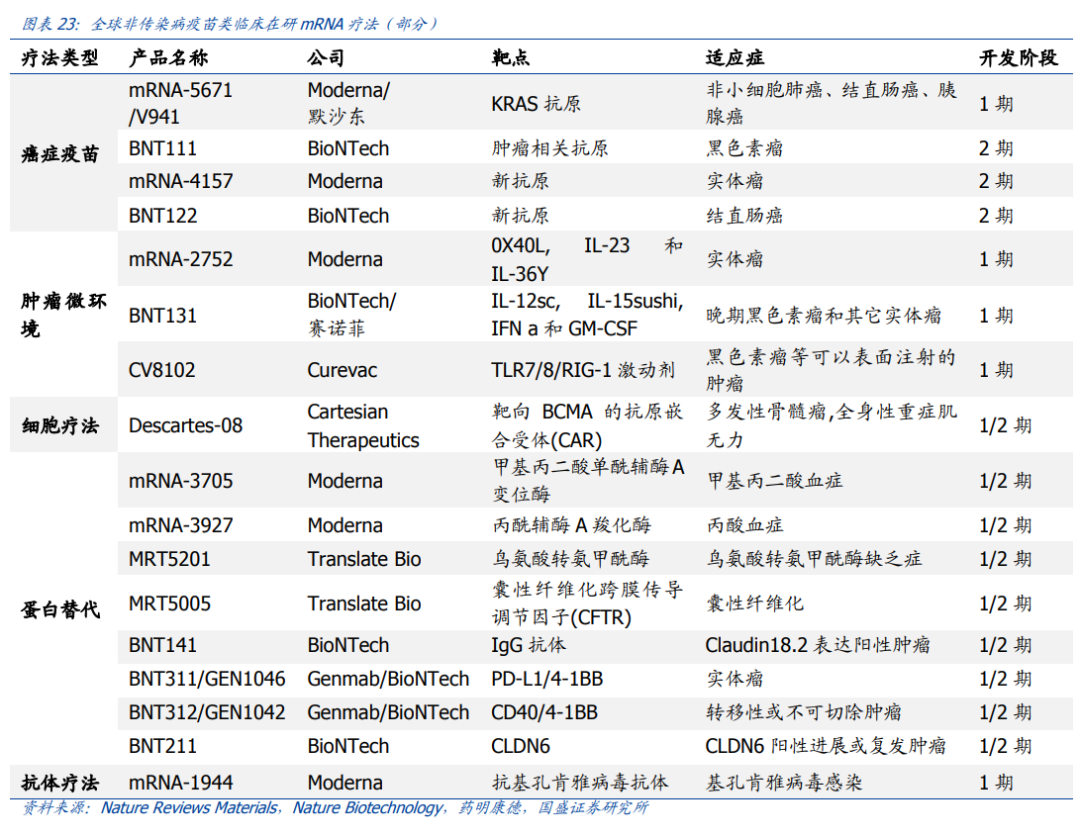Click the PD-L1/4-1BB target cell
1080x837 pixels.
click(x=547, y=679)
